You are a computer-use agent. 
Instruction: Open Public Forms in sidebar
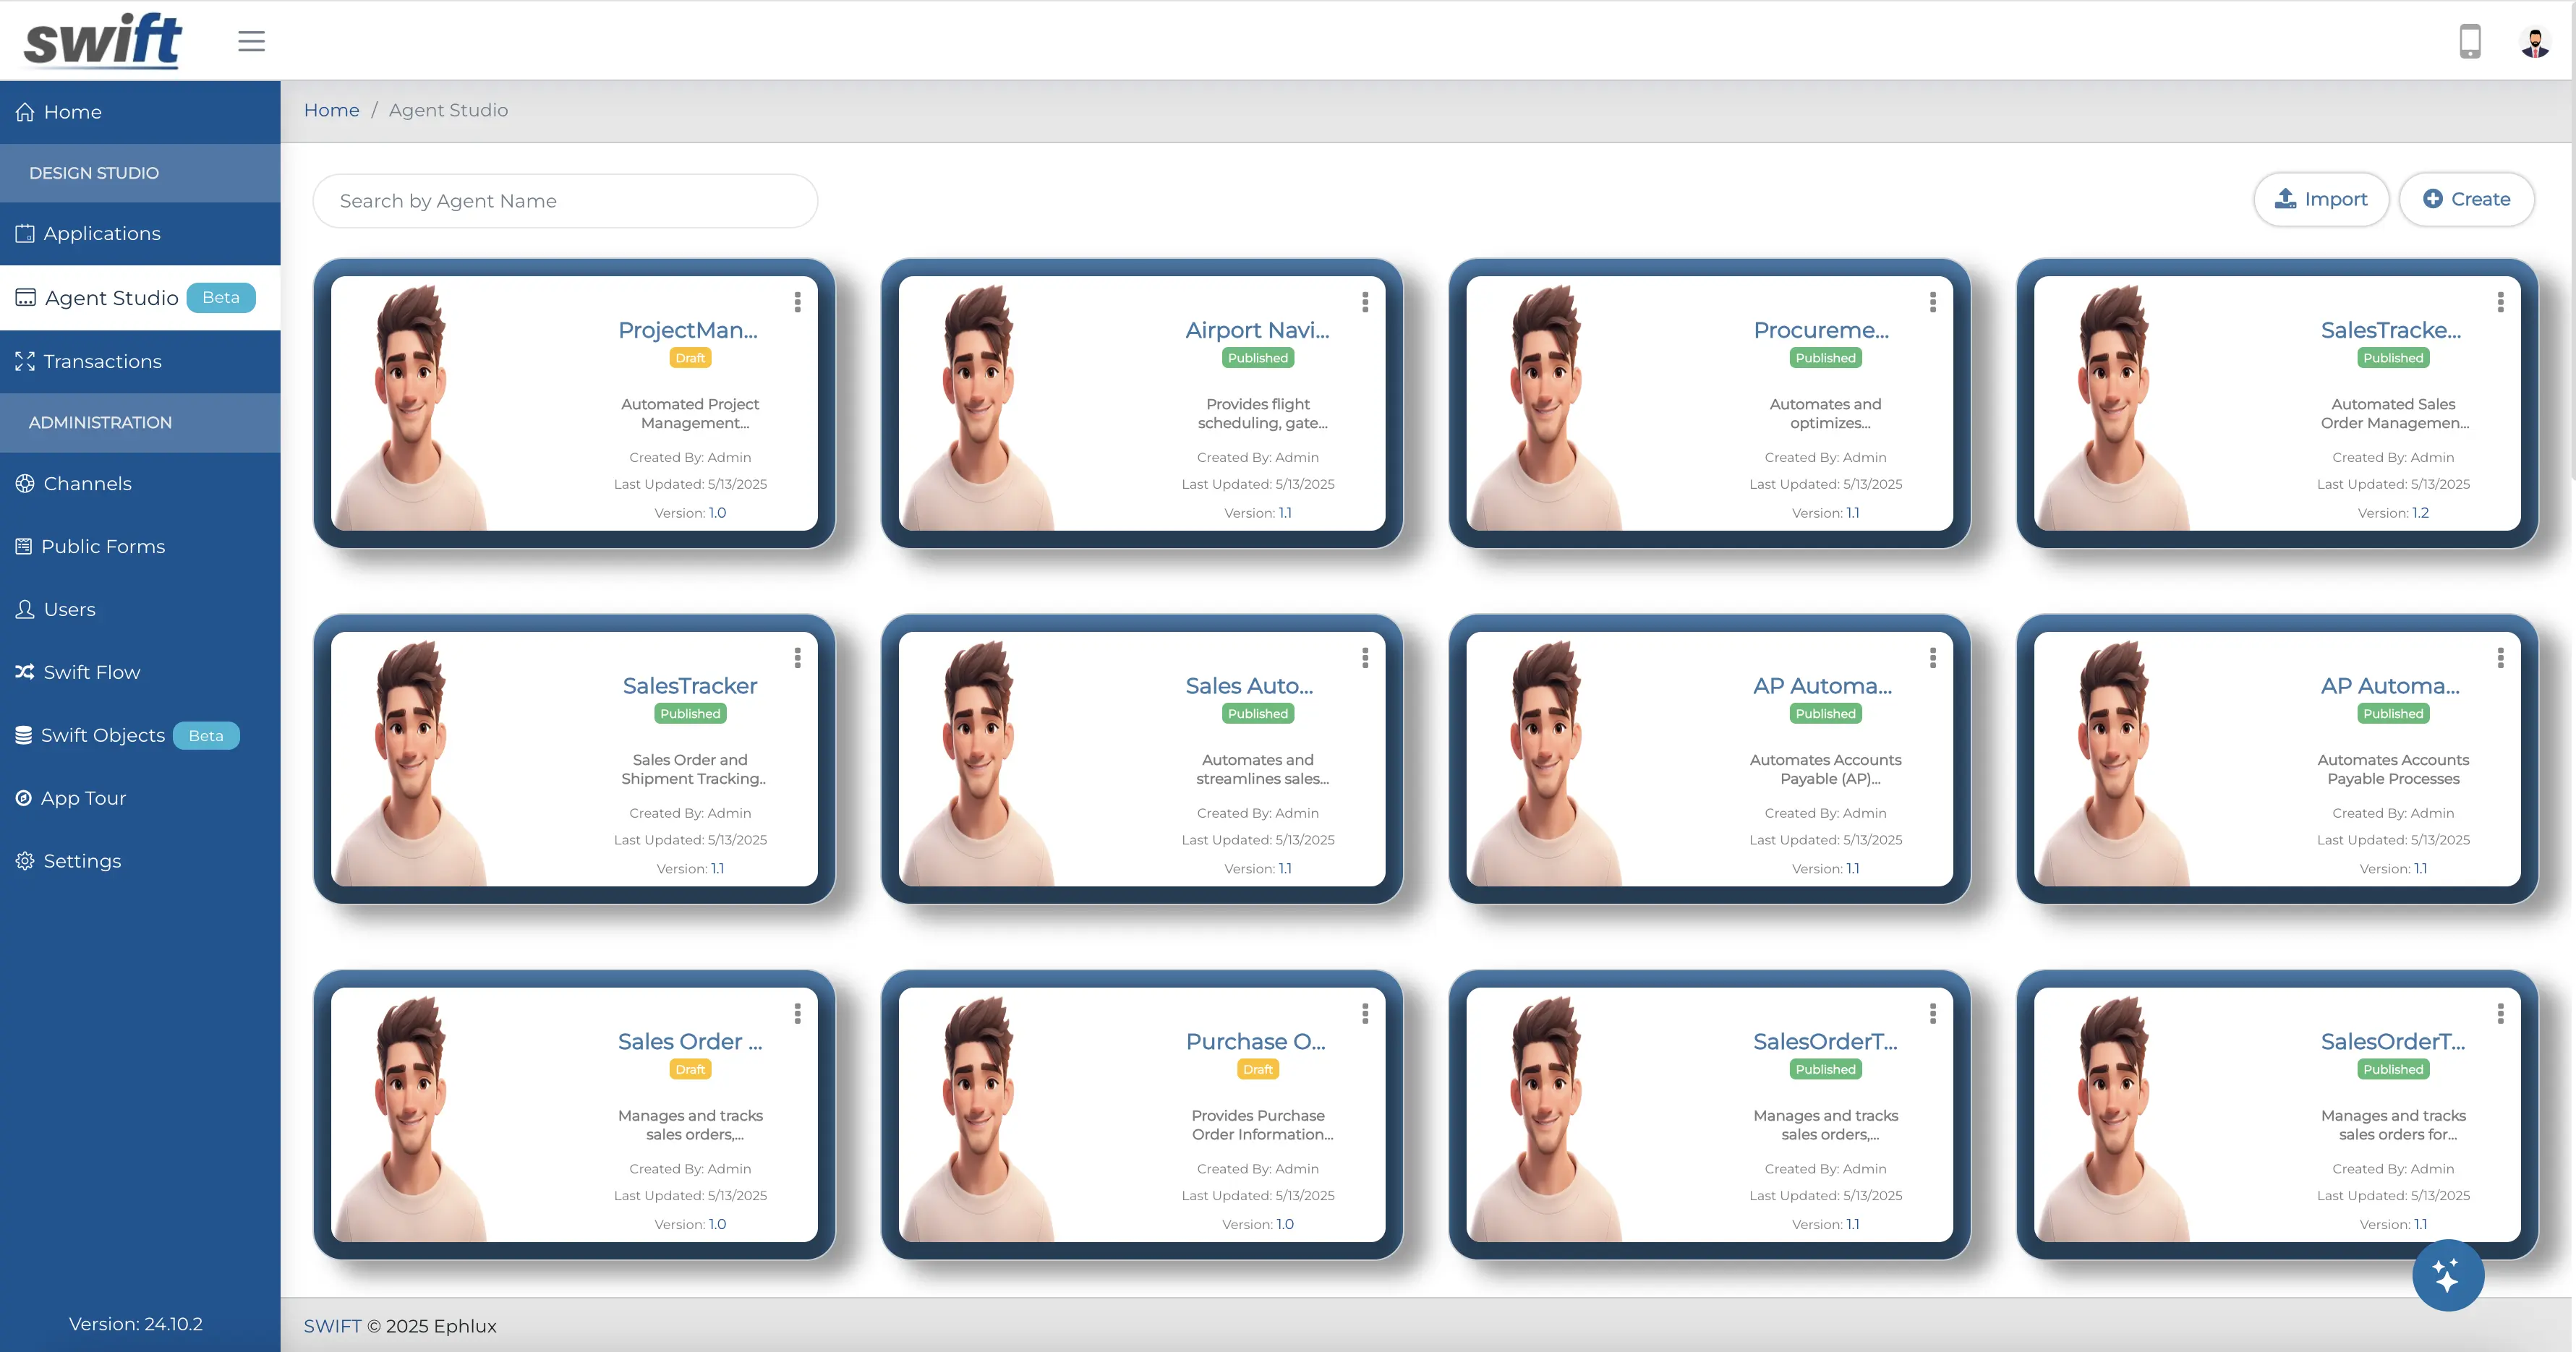click(x=102, y=546)
